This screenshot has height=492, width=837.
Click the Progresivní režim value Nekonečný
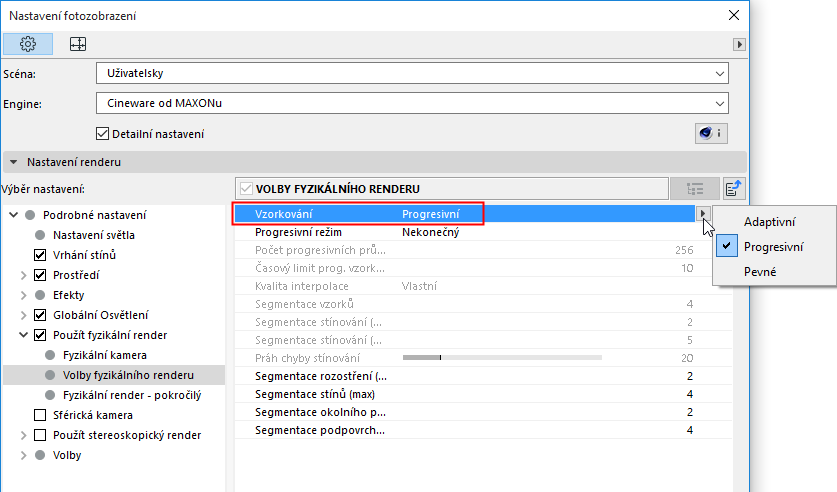point(430,232)
